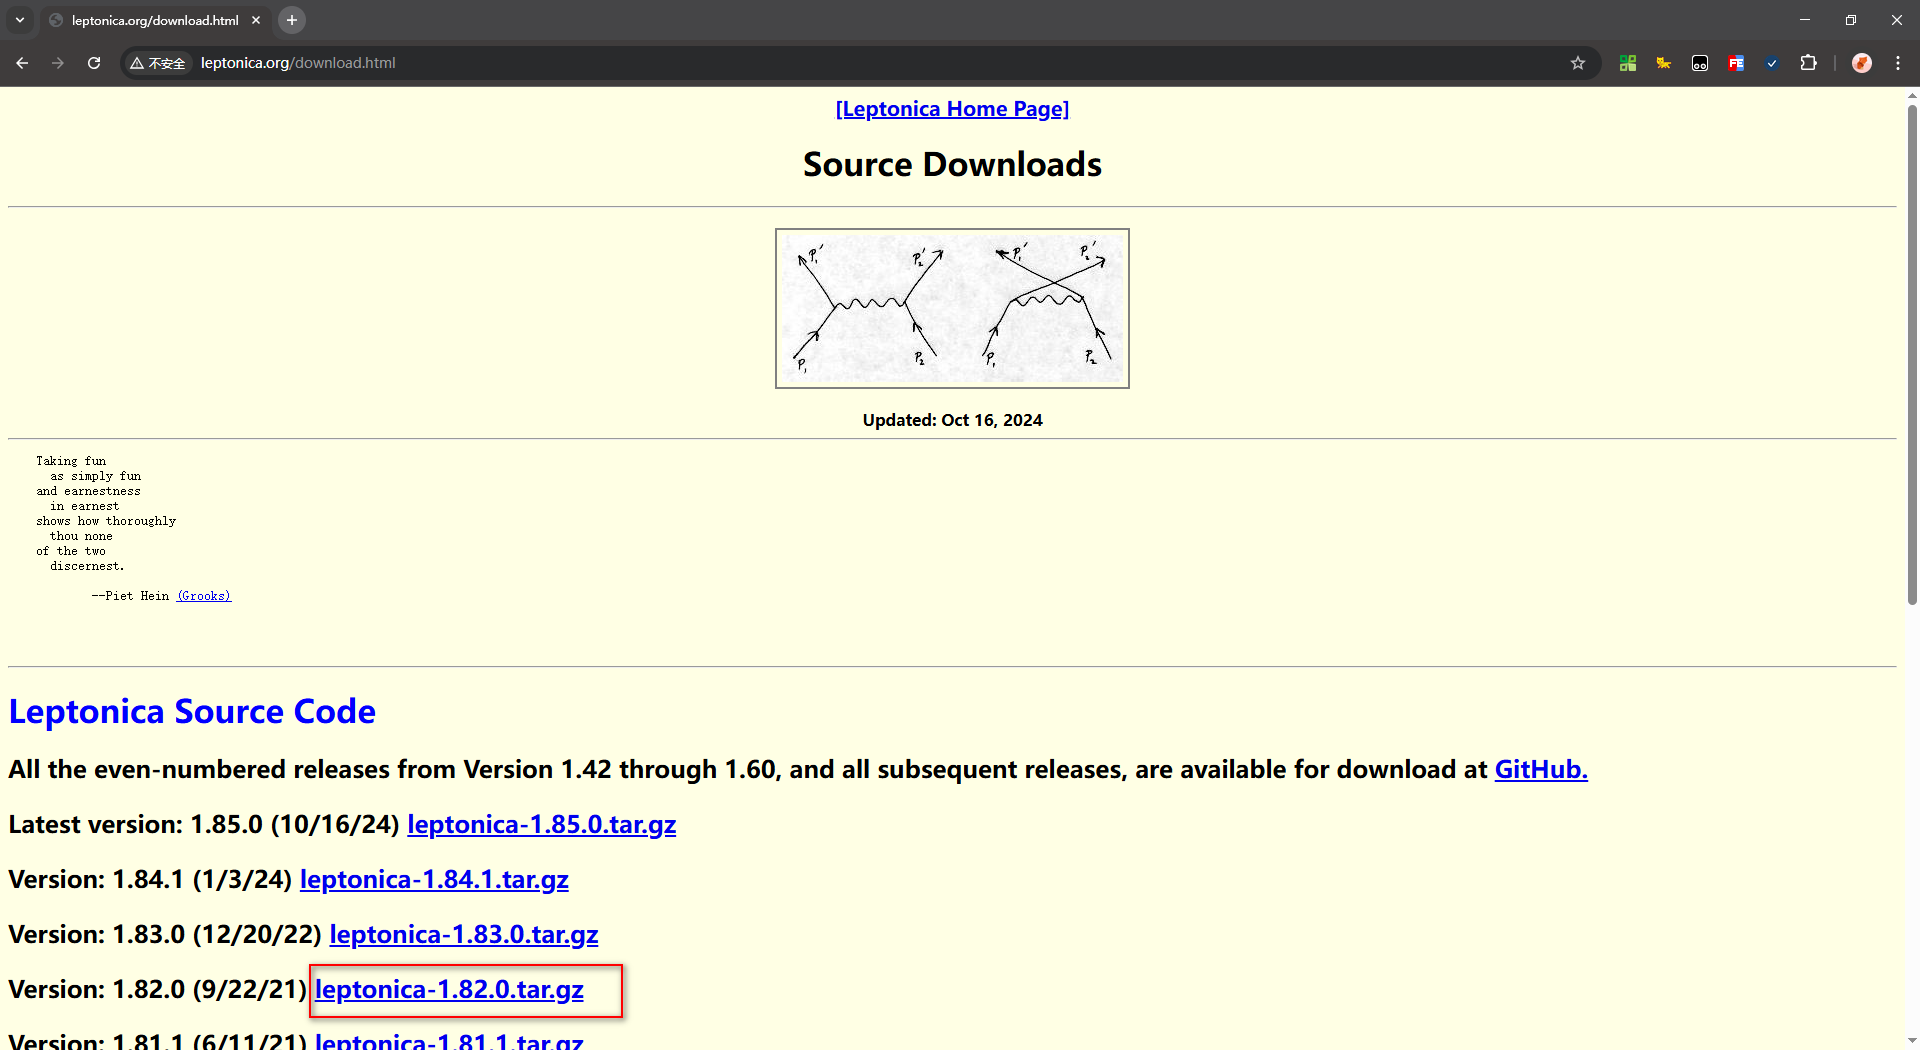Open Chrome's three-dot menu
This screenshot has height=1050, width=1920.
coord(1898,63)
